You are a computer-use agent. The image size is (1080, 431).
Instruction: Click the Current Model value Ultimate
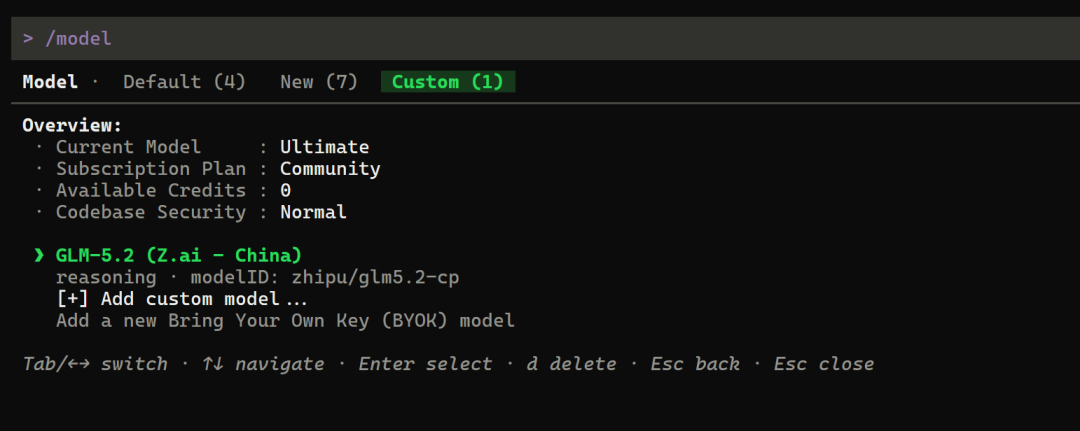click(x=324, y=147)
